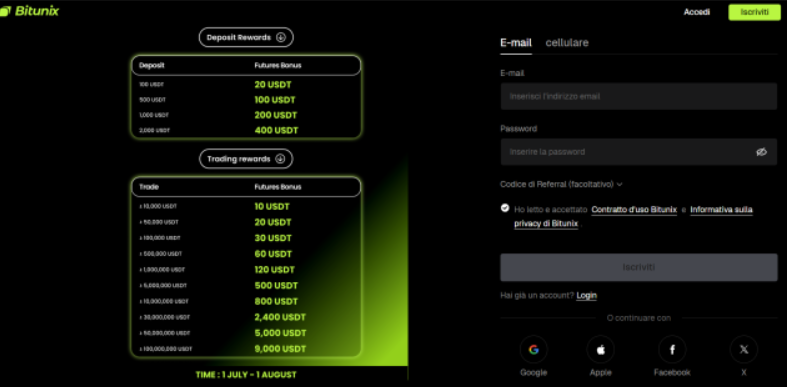Open the Bitunix logo home link
The width and height of the screenshot is (787, 387).
click(30, 11)
